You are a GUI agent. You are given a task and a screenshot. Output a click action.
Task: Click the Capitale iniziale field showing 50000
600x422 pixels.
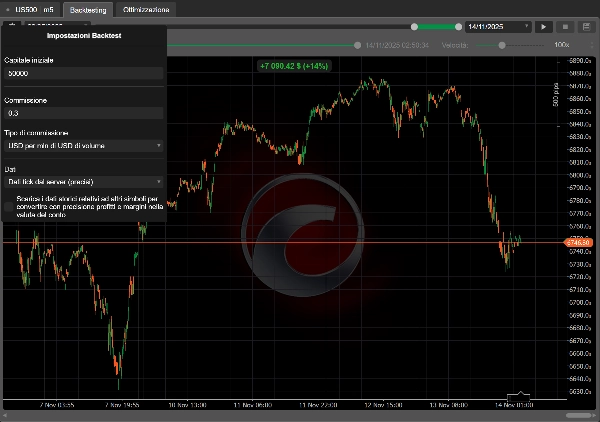[84, 73]
